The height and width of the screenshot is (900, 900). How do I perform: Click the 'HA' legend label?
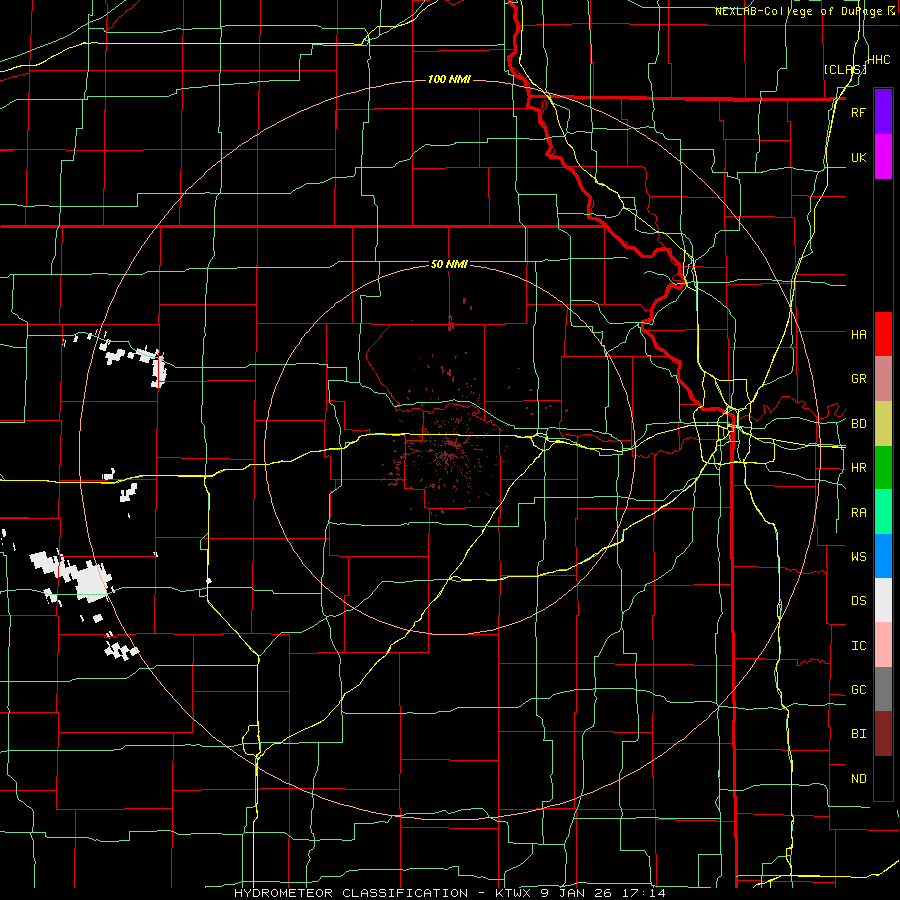[x=858, y=334]
